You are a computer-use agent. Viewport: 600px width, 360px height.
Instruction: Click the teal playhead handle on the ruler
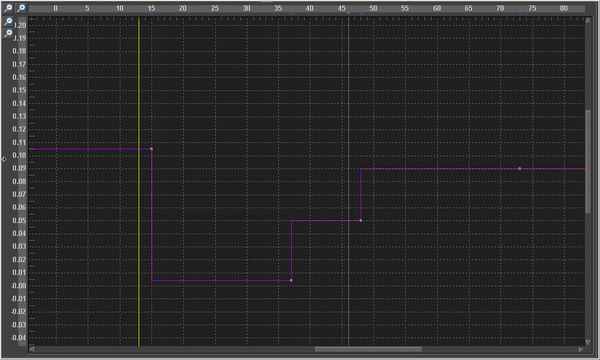349,13
